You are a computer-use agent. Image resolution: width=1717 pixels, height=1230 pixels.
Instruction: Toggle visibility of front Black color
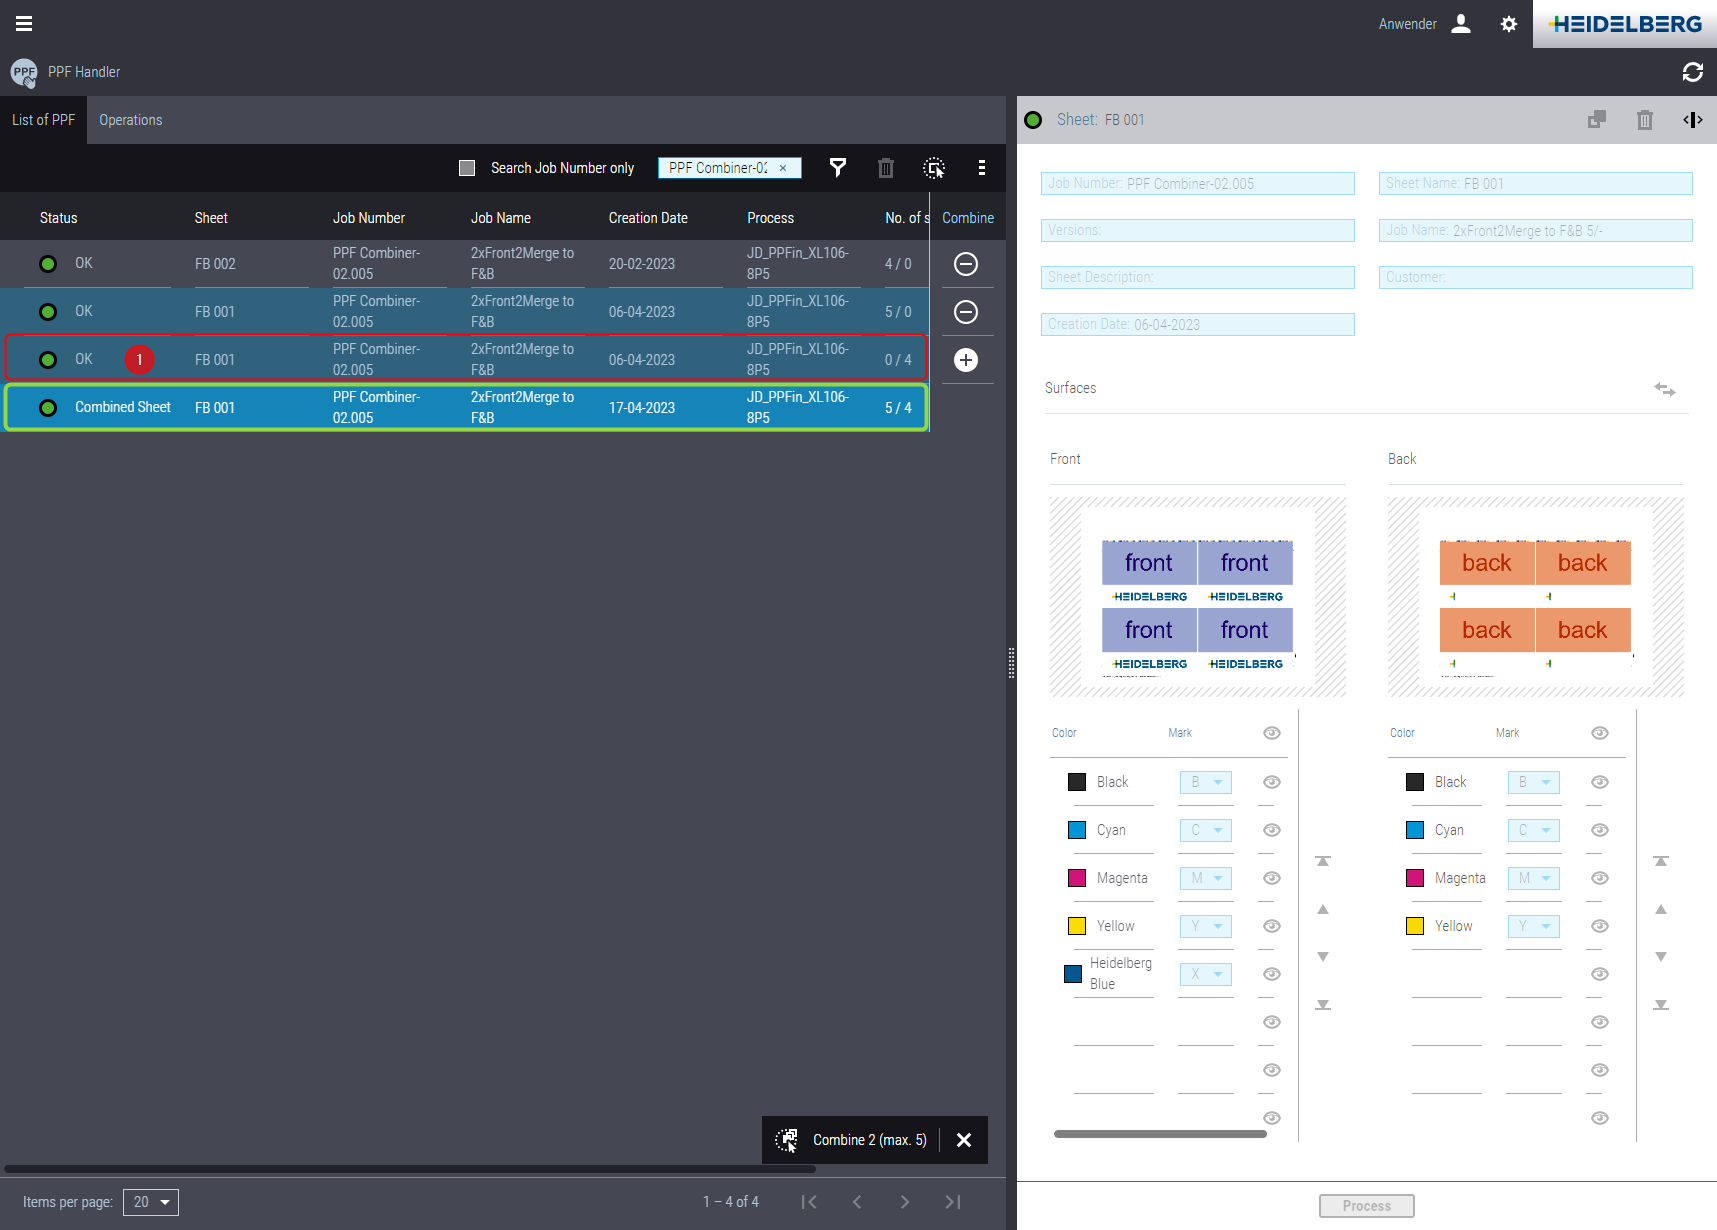pos(1271,782)
